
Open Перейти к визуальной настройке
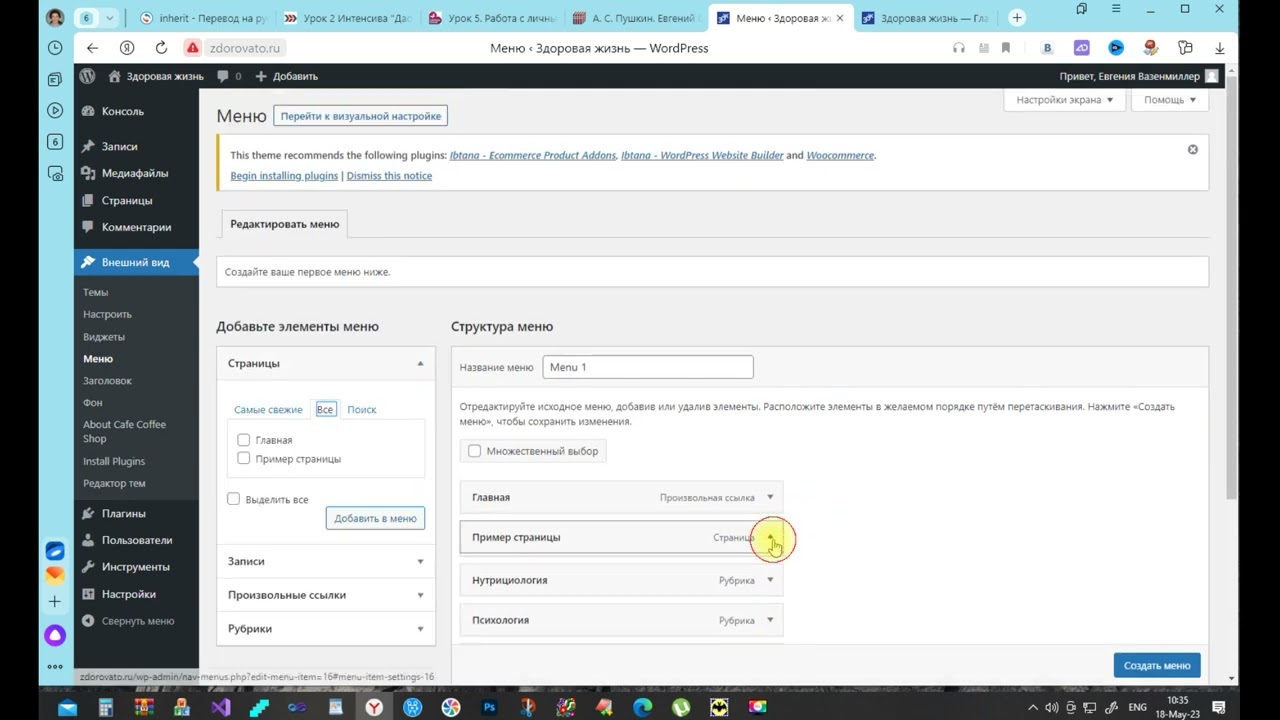coord(361,116)
